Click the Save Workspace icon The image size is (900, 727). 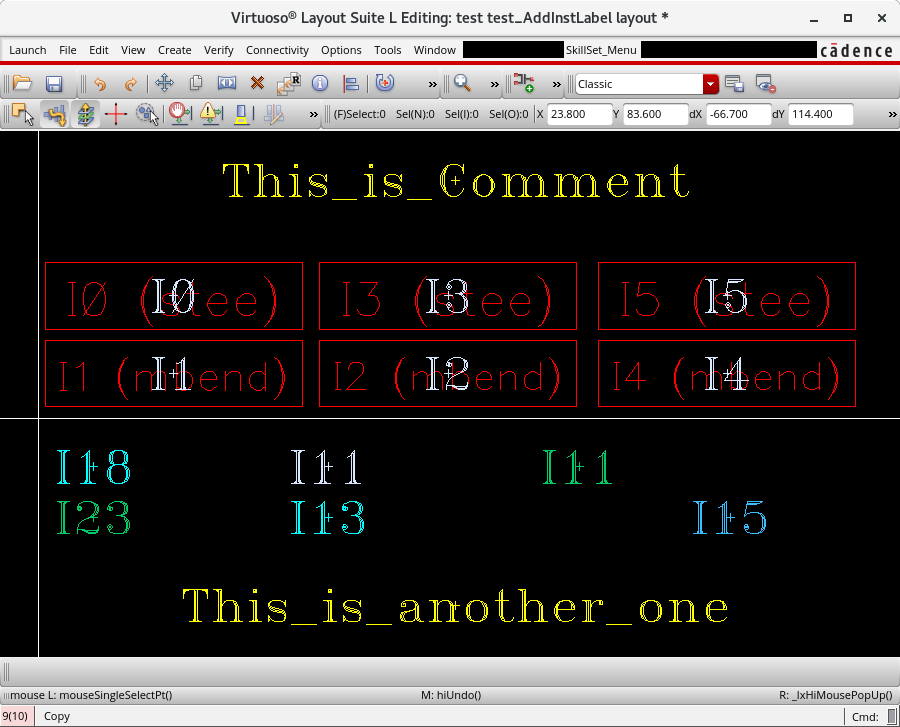[734, 84]
